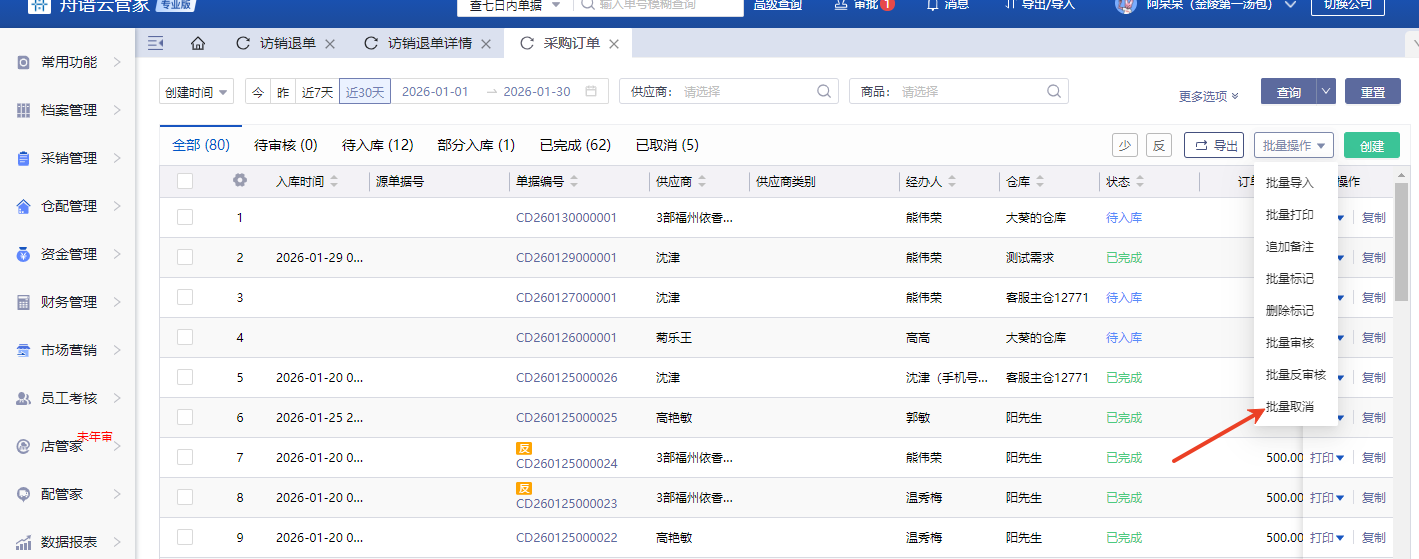The height and width of the screenshot is (559, 1419).
Task: Click the vertical scrollbar of the table
Action: pos(1402,250)
